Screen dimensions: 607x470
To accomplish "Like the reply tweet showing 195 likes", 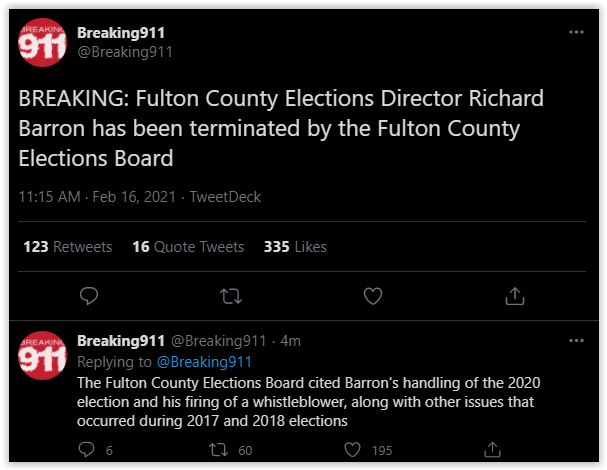I will coord(352,450).
